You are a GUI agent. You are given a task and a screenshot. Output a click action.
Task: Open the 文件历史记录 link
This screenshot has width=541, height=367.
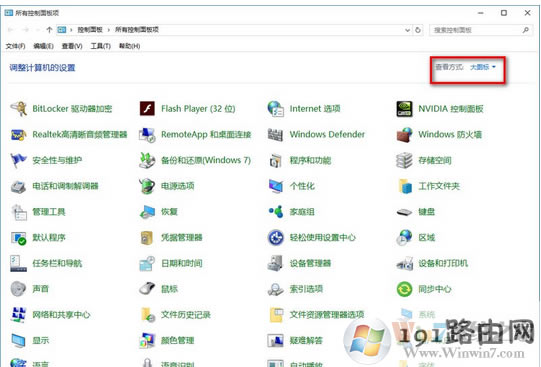coord(186,315)
